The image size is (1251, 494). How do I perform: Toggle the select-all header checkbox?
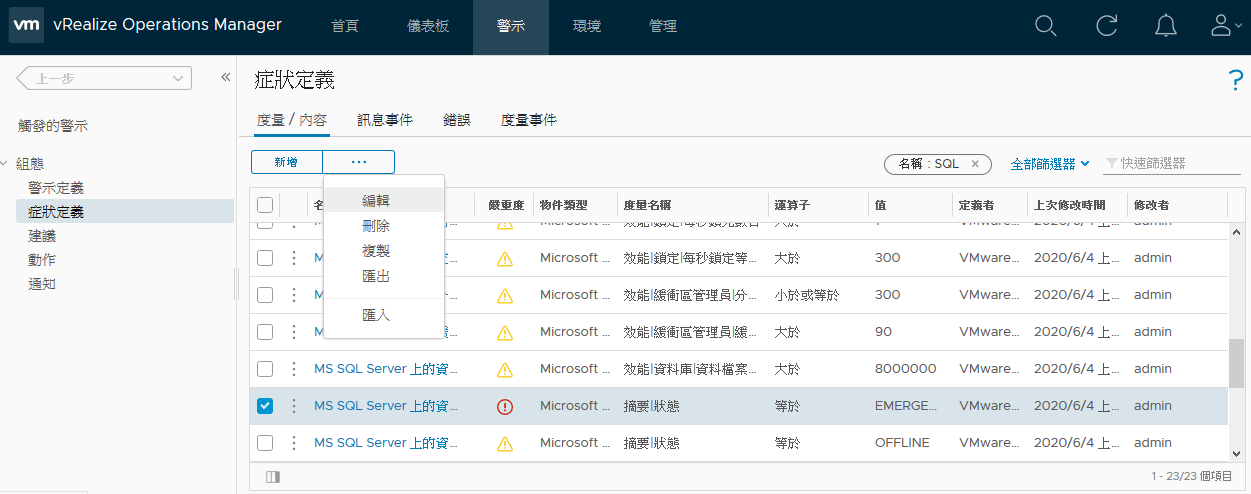pos(265,205)
